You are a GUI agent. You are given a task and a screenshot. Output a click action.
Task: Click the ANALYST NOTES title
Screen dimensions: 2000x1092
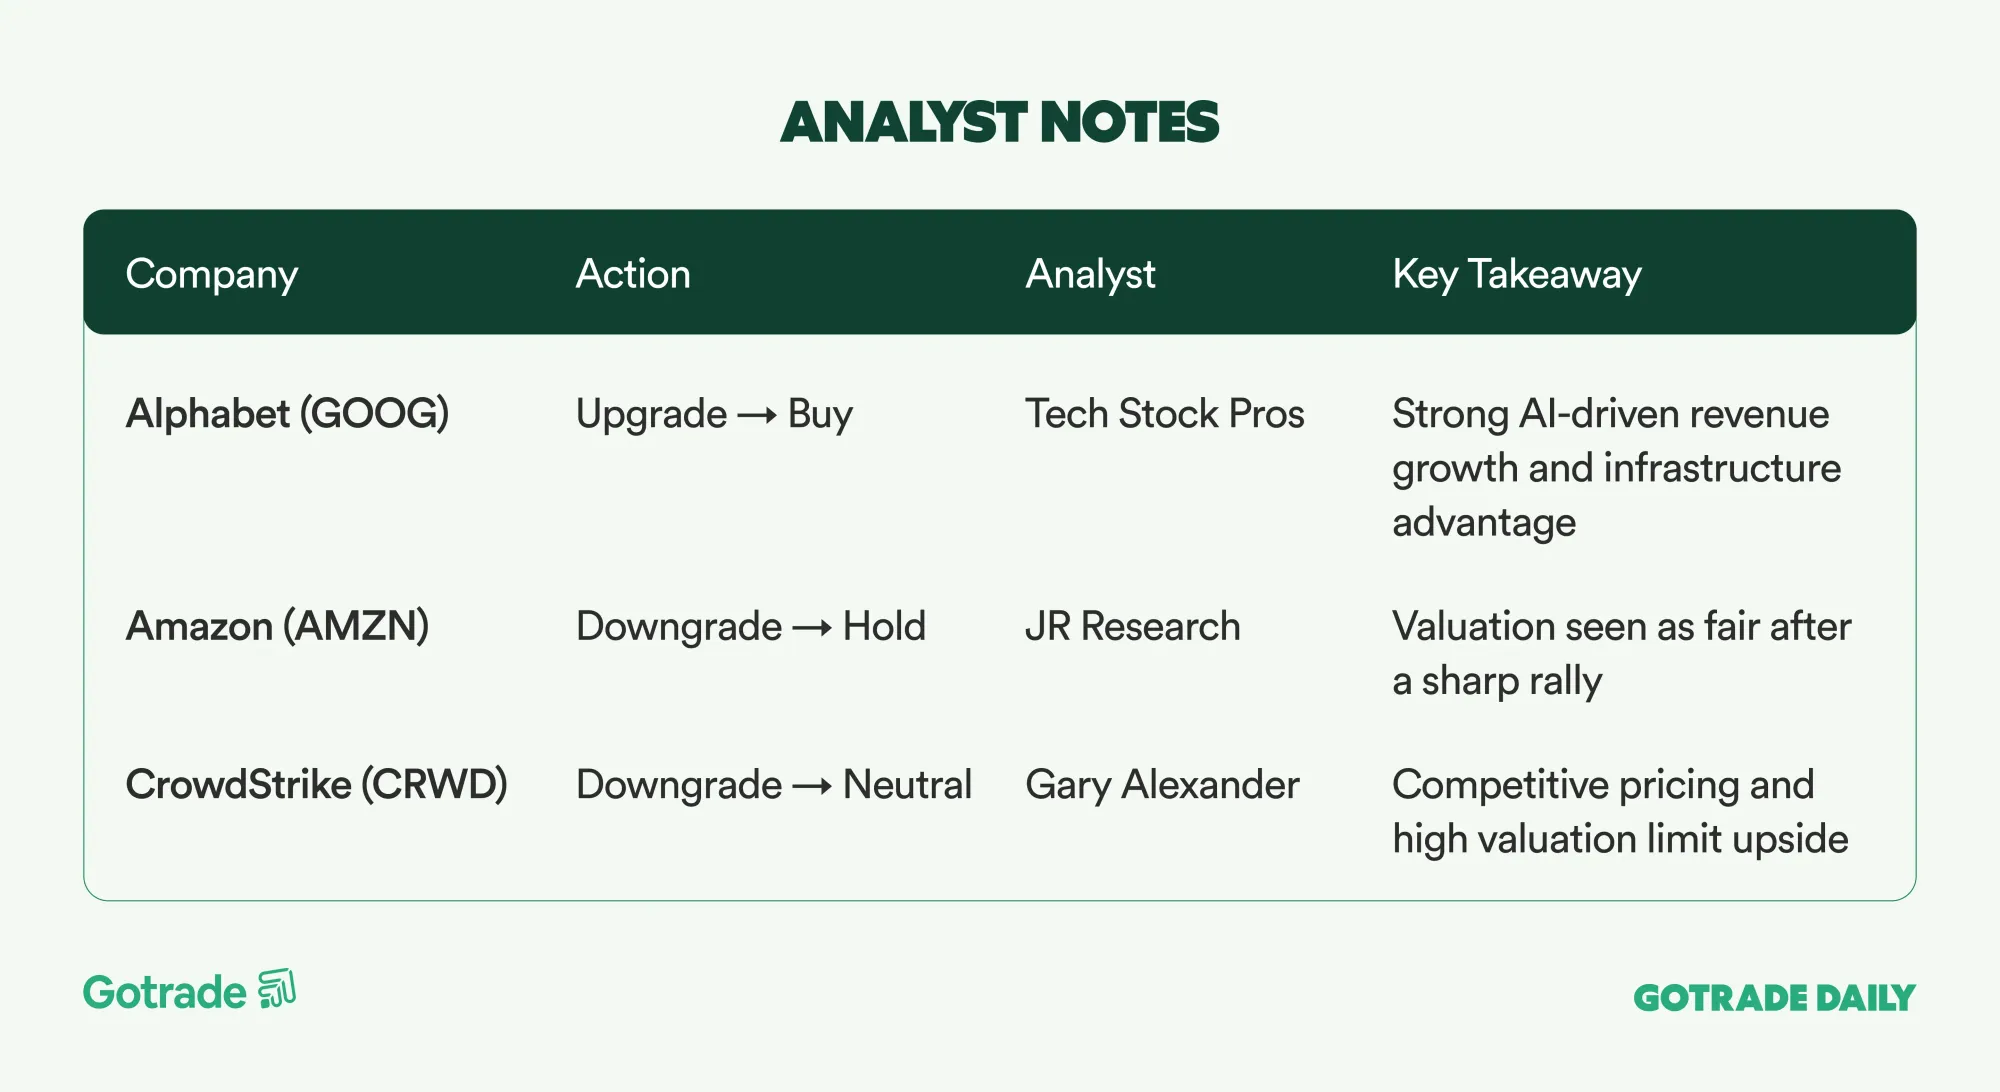coord(999,122)
